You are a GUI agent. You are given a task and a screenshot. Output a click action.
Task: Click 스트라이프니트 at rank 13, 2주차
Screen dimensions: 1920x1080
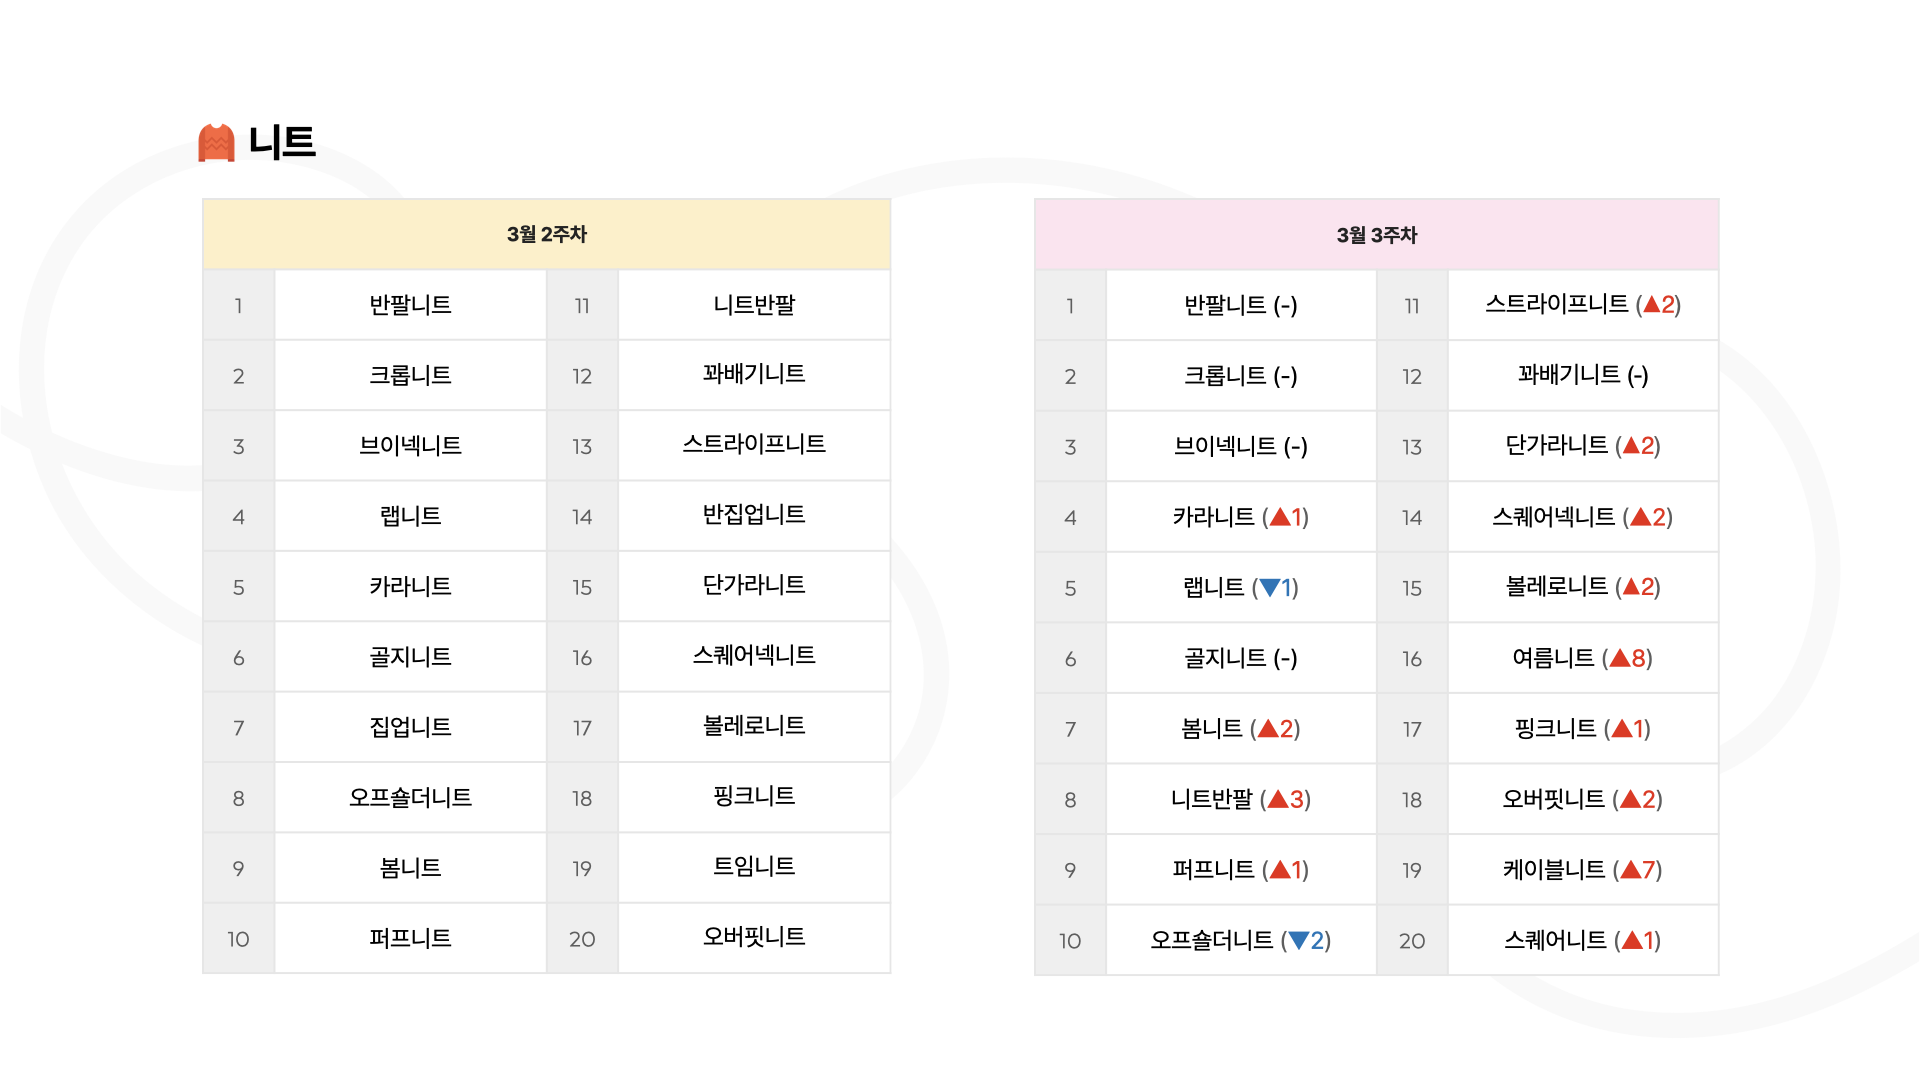(x=754, y=444)
